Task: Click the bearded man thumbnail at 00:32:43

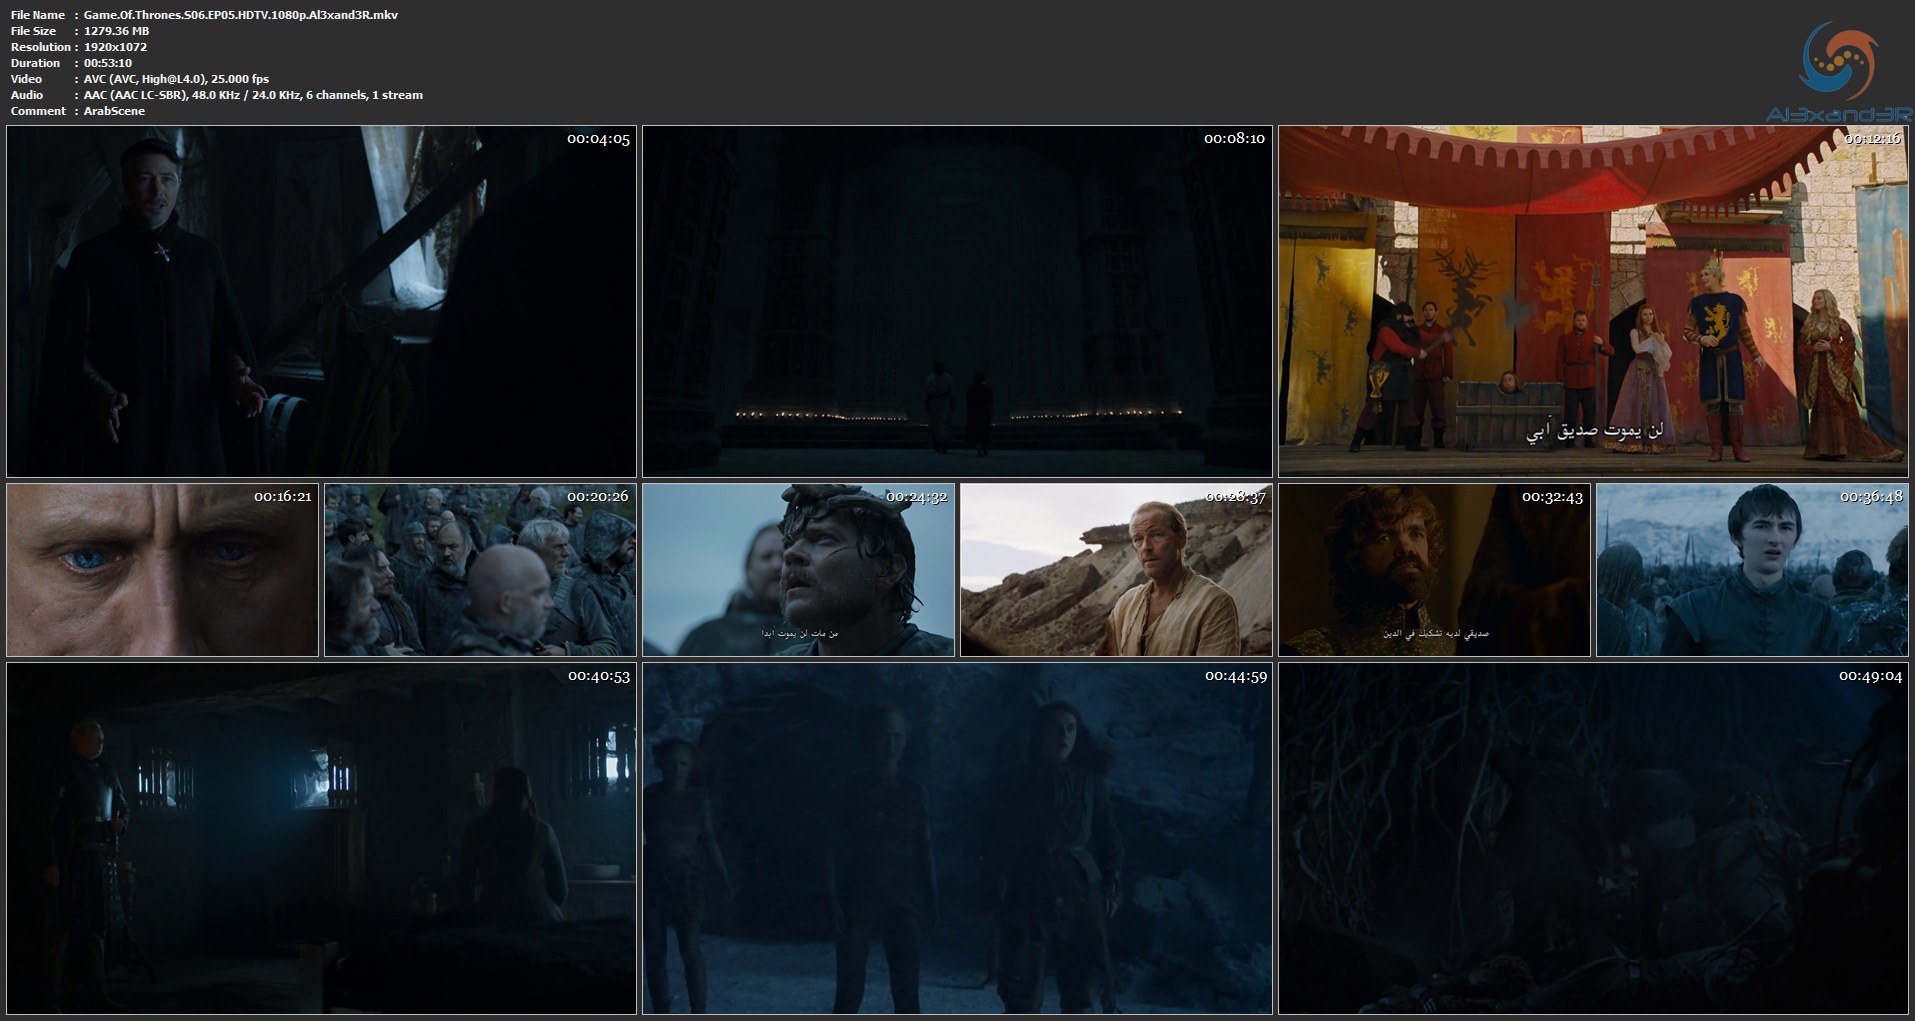Action: pos(1434,570)
